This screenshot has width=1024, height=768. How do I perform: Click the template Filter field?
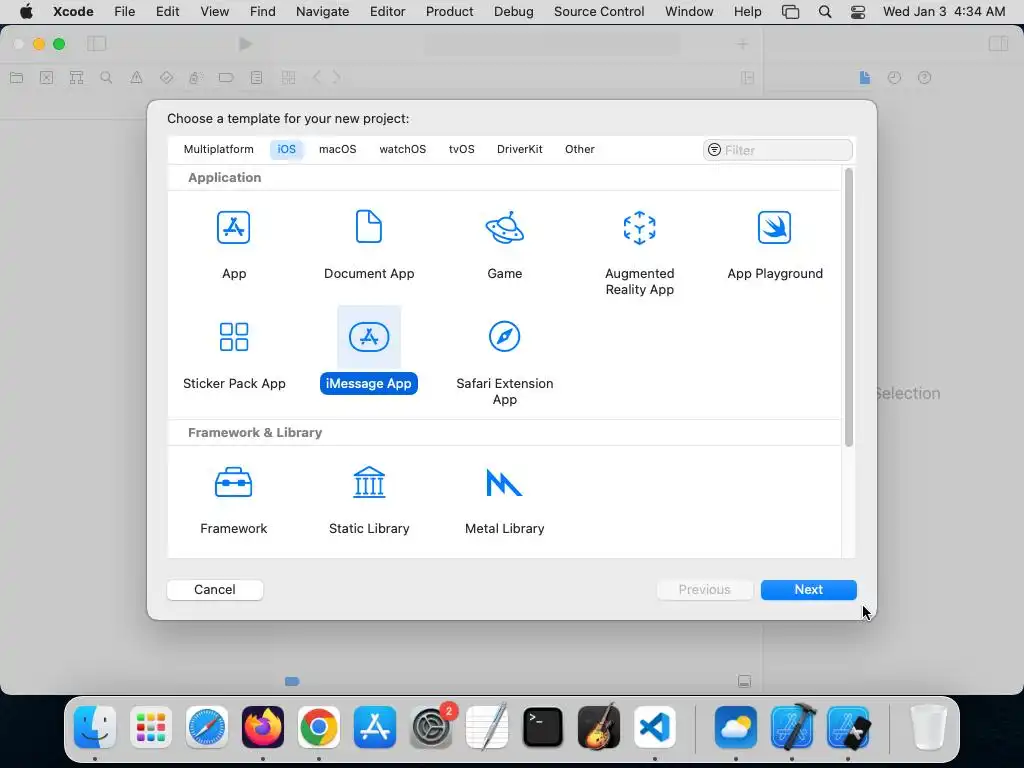pyautogui.click(x=778, y=150)
